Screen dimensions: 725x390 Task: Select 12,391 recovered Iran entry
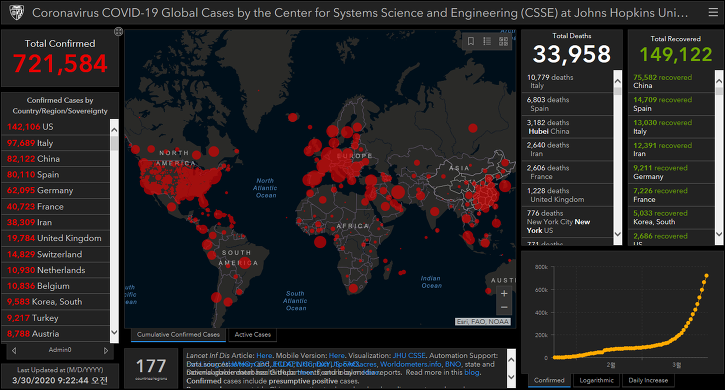tap(671, 149)
